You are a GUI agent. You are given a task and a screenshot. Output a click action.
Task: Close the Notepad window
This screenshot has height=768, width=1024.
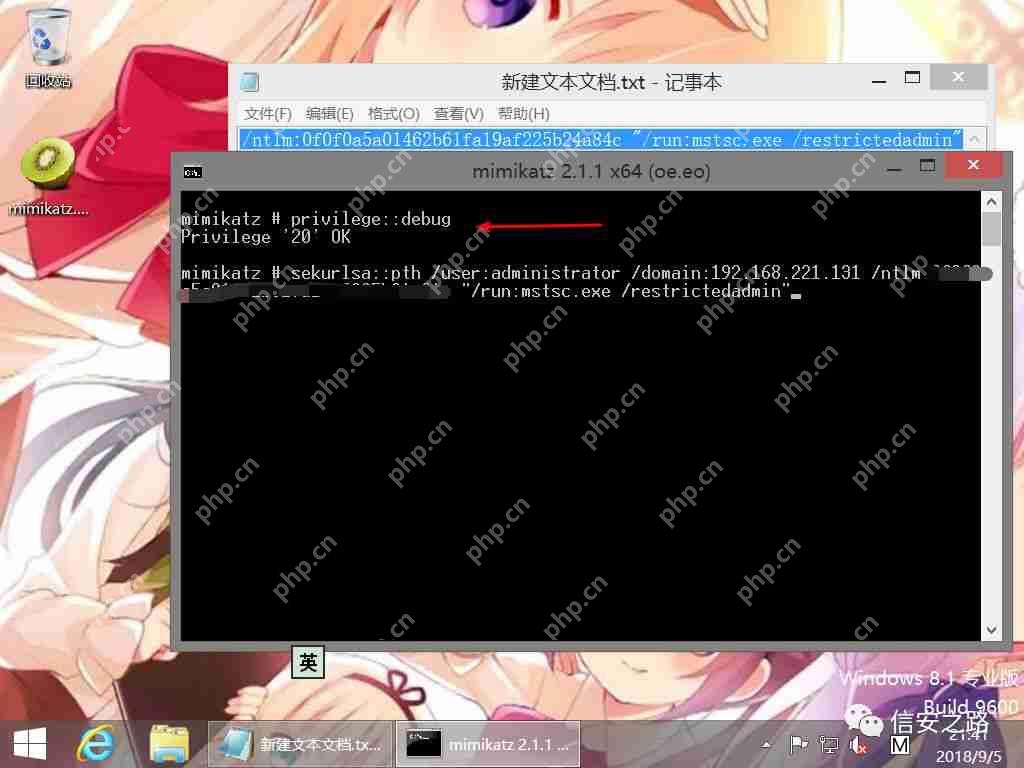[958, 78]
